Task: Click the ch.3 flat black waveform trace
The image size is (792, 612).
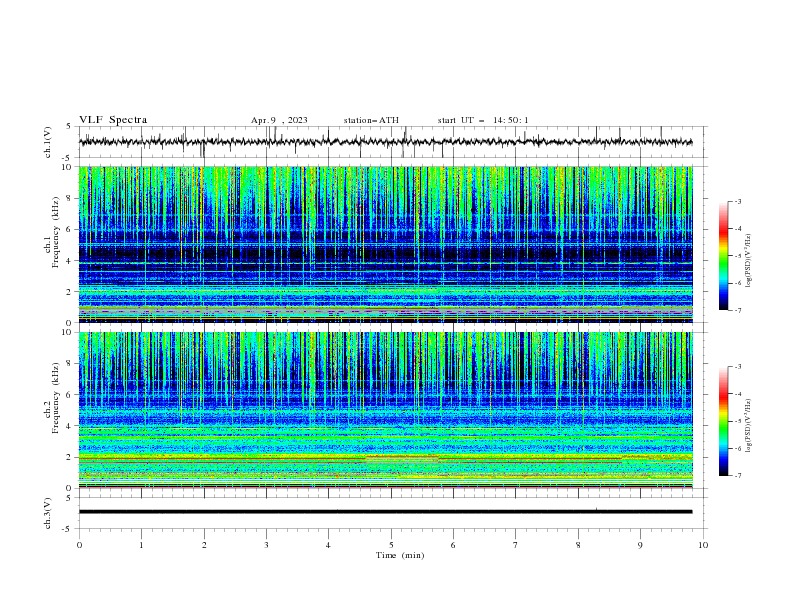Action: [385, 512]
